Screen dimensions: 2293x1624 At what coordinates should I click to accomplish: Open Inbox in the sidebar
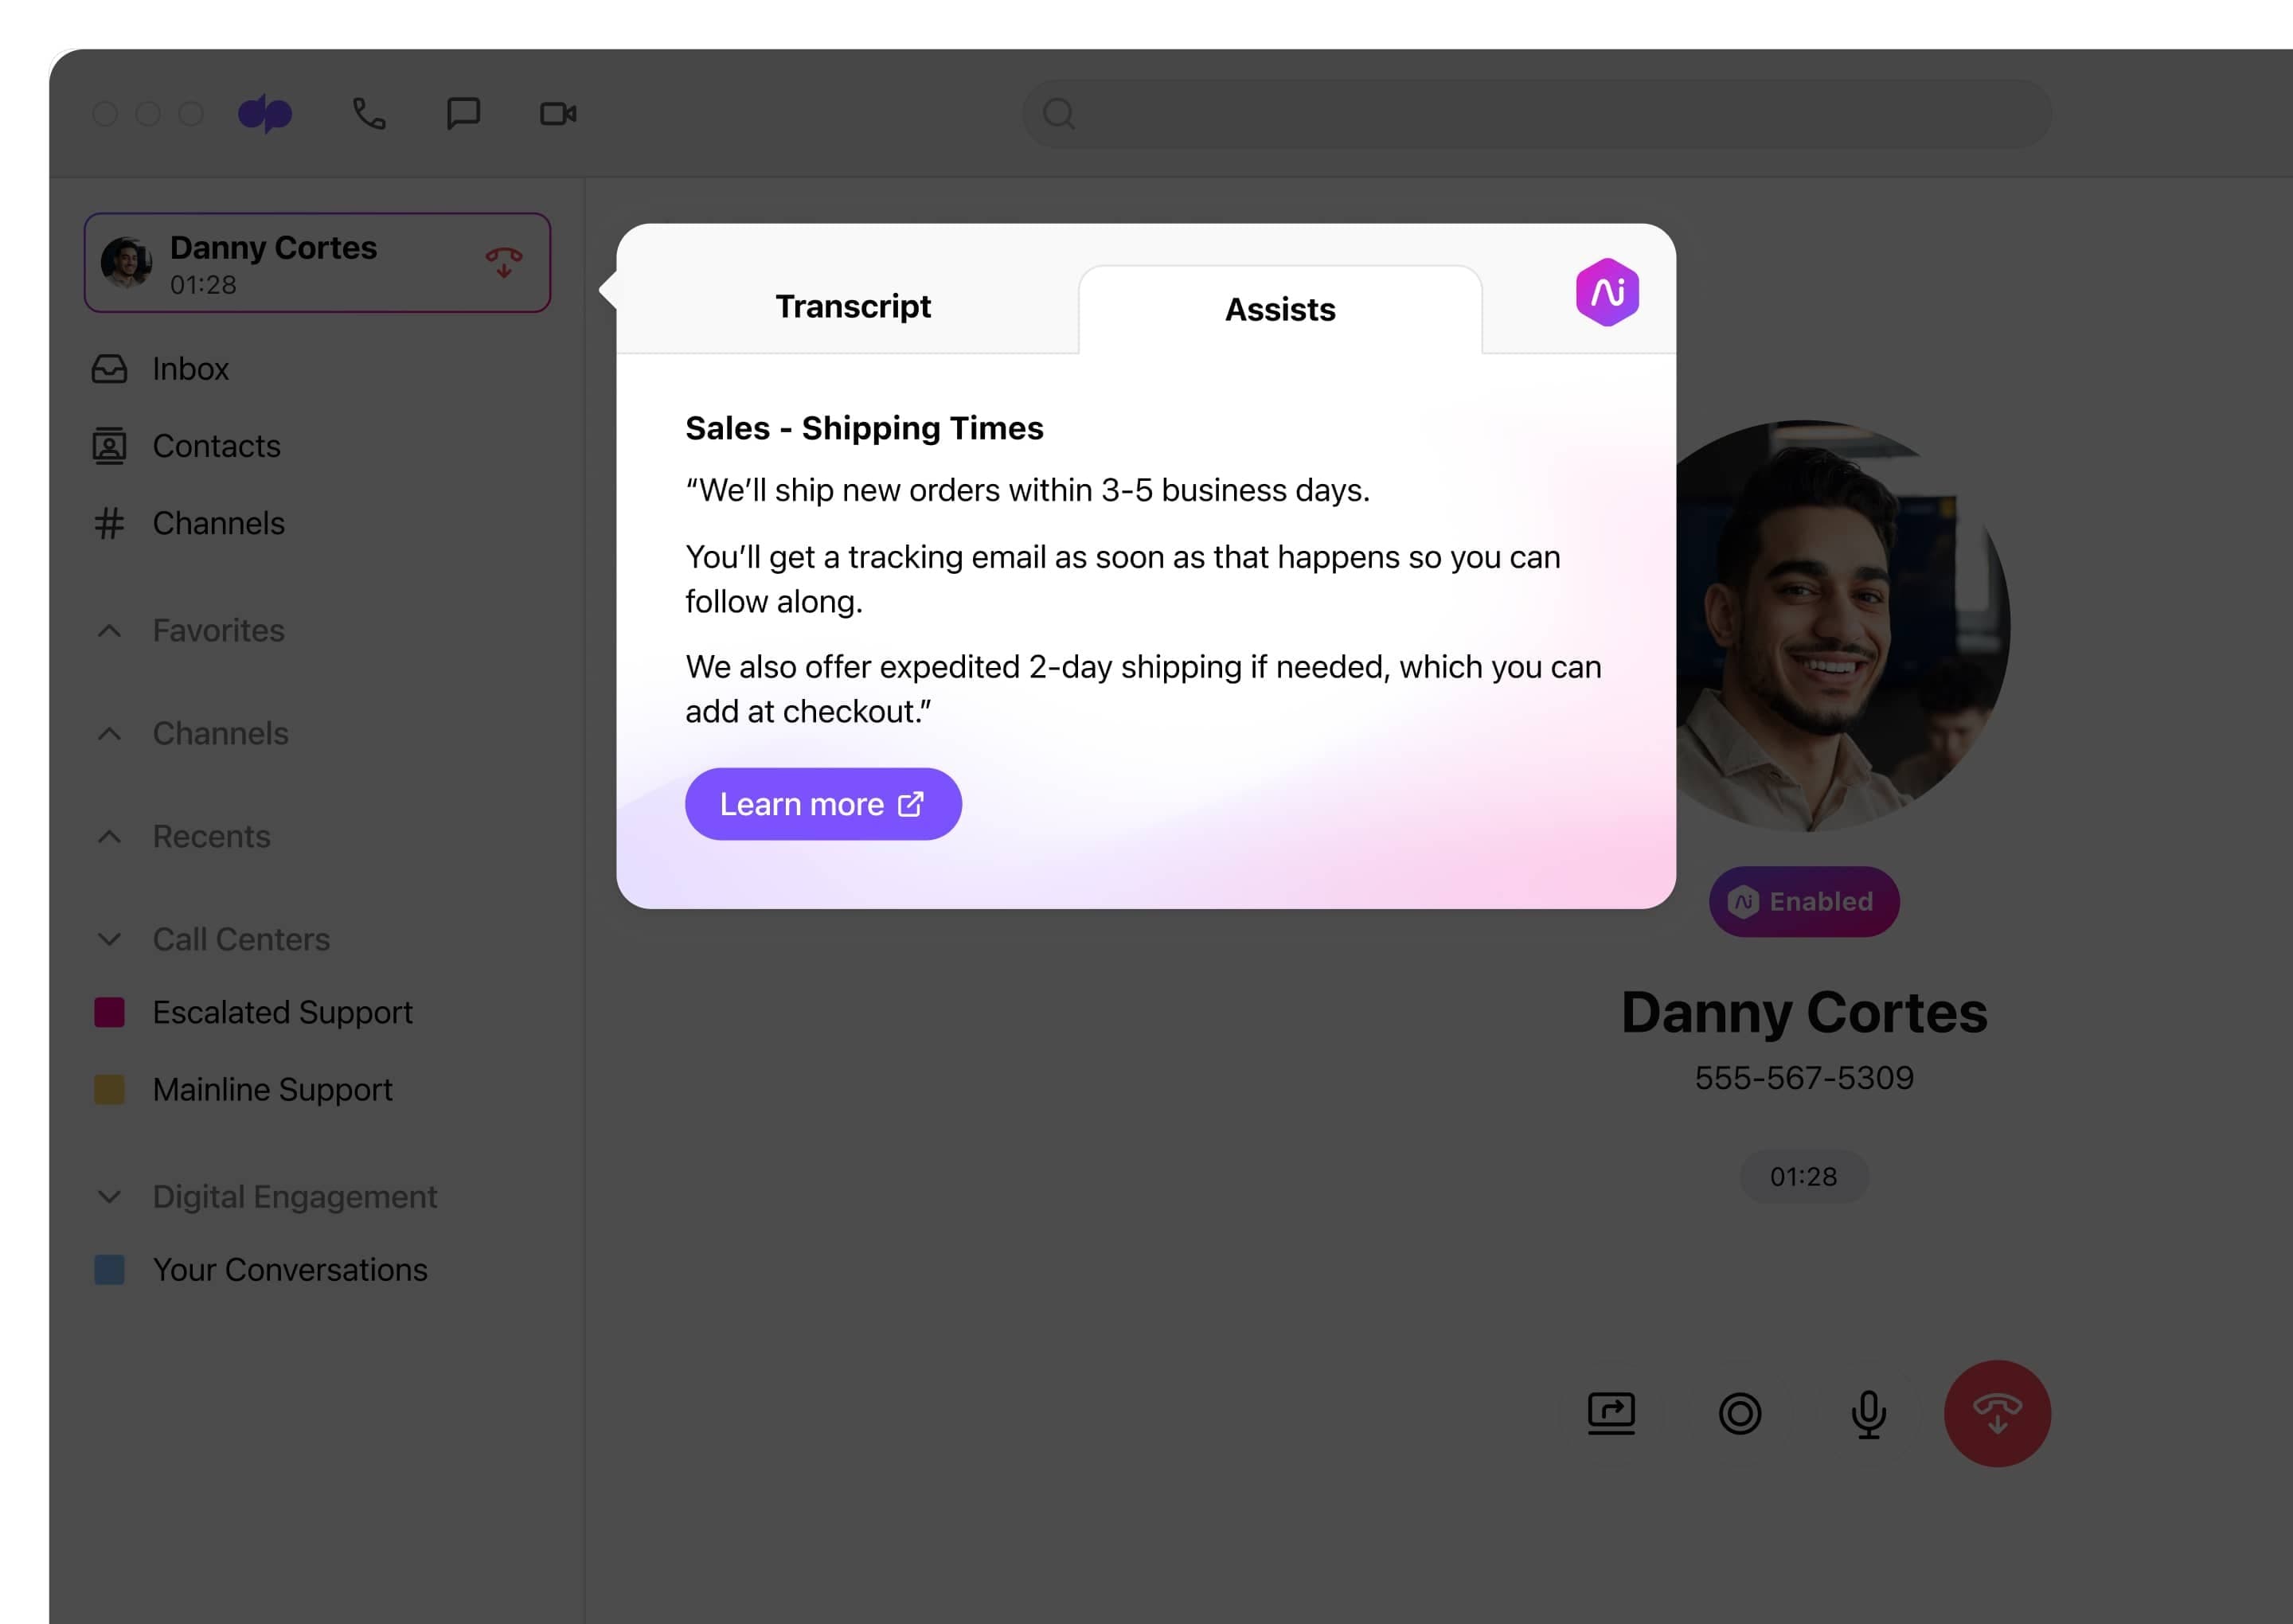[x=191, y=369]
